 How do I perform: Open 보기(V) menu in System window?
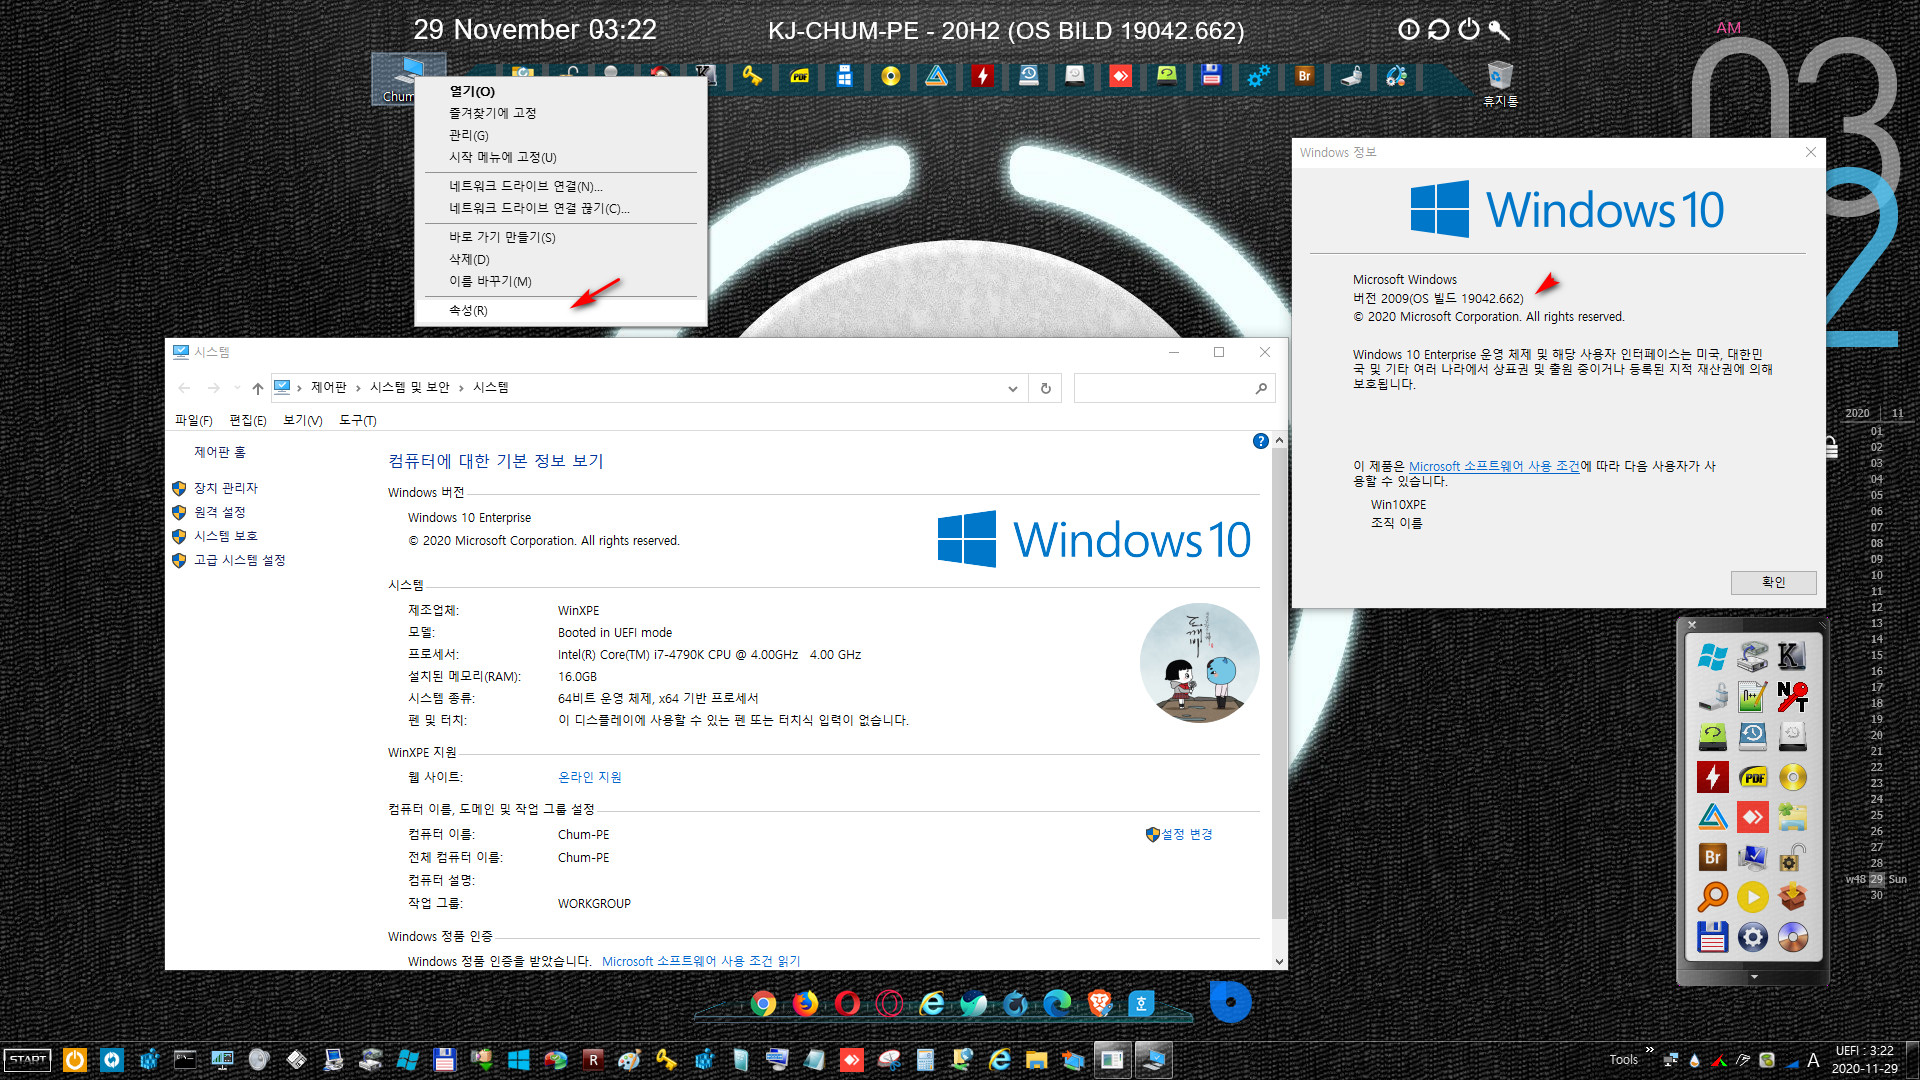(302, 420)
